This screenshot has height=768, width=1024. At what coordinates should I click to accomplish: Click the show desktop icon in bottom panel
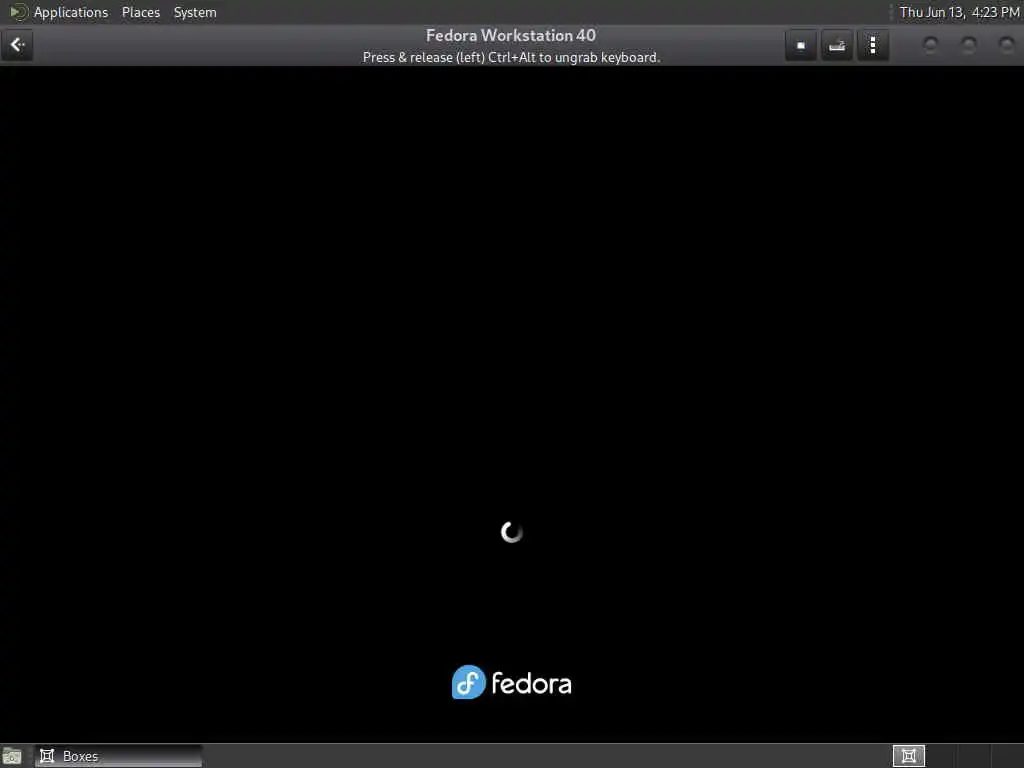12,756
